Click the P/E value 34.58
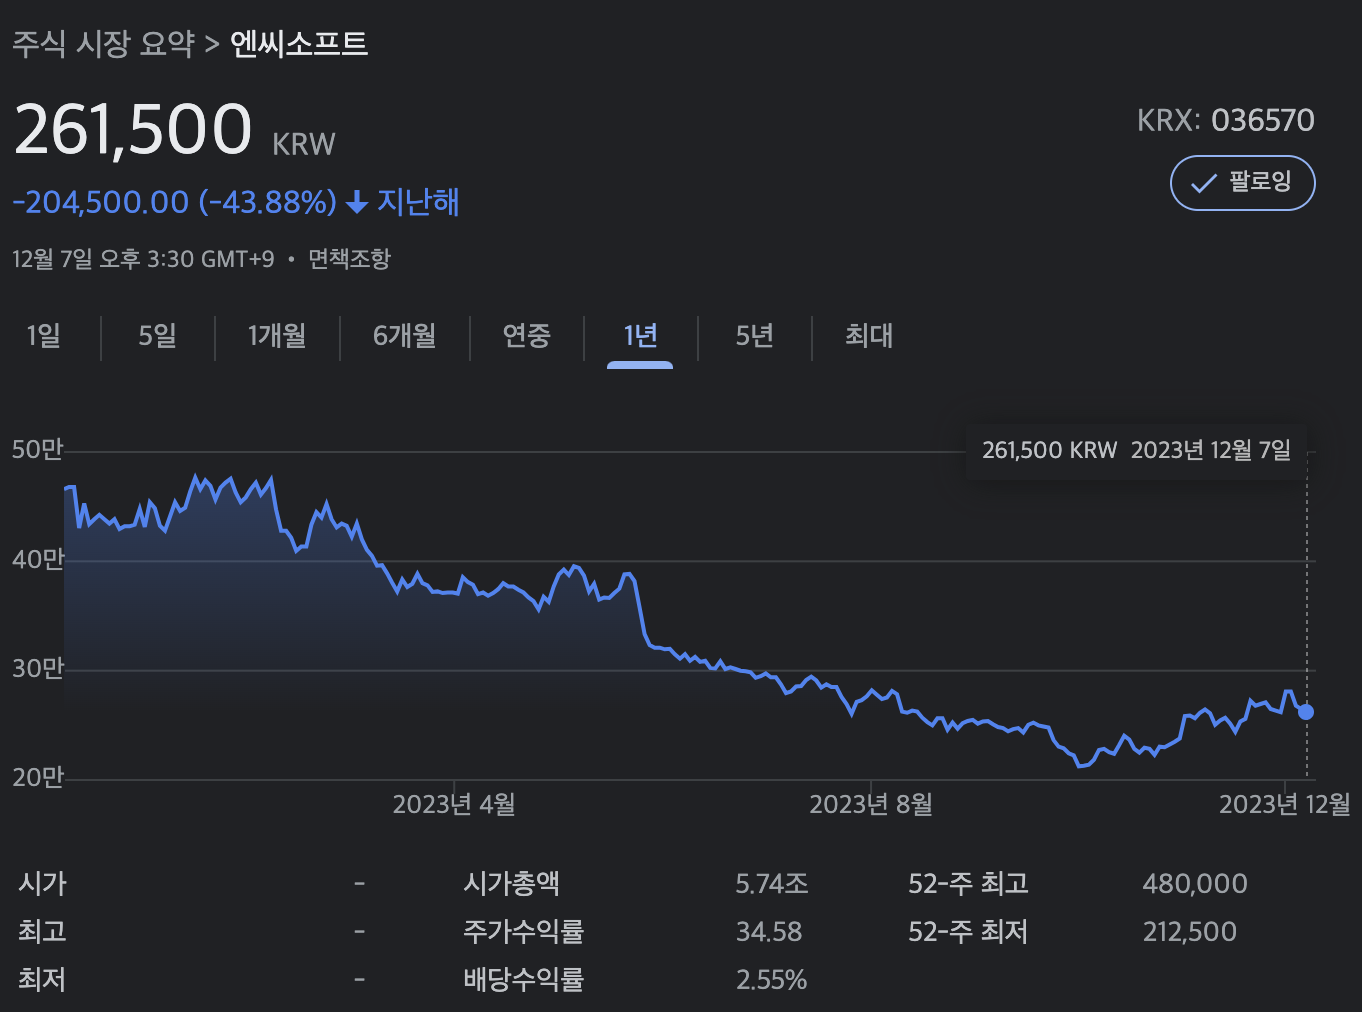 point(769,932)
